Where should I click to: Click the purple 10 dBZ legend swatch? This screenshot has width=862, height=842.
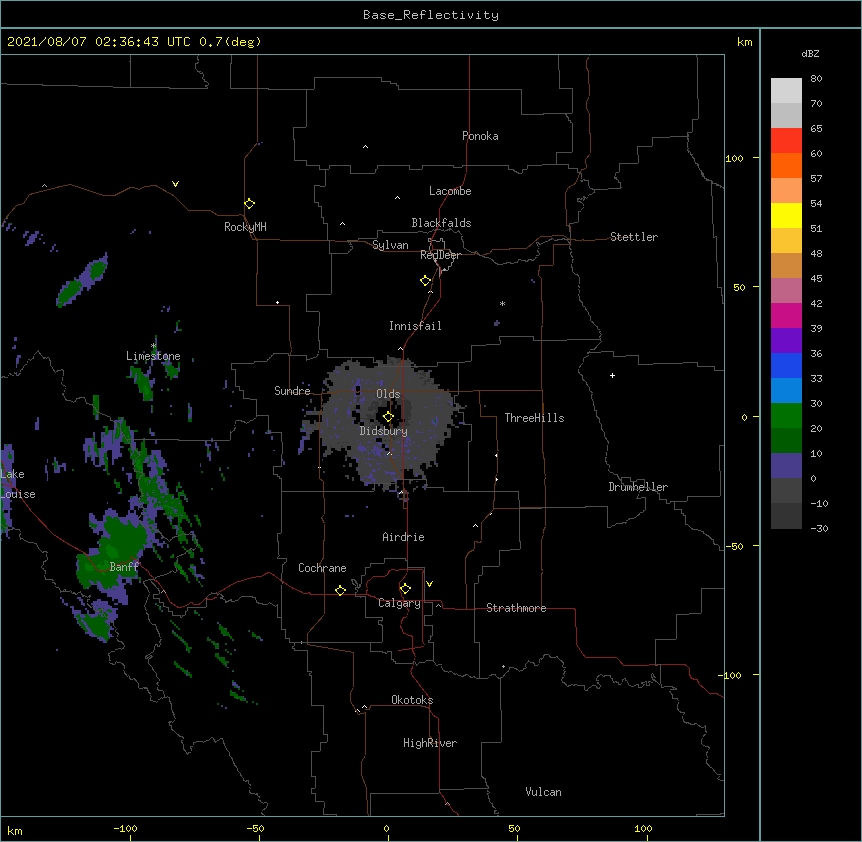click(x=786, y=466)
